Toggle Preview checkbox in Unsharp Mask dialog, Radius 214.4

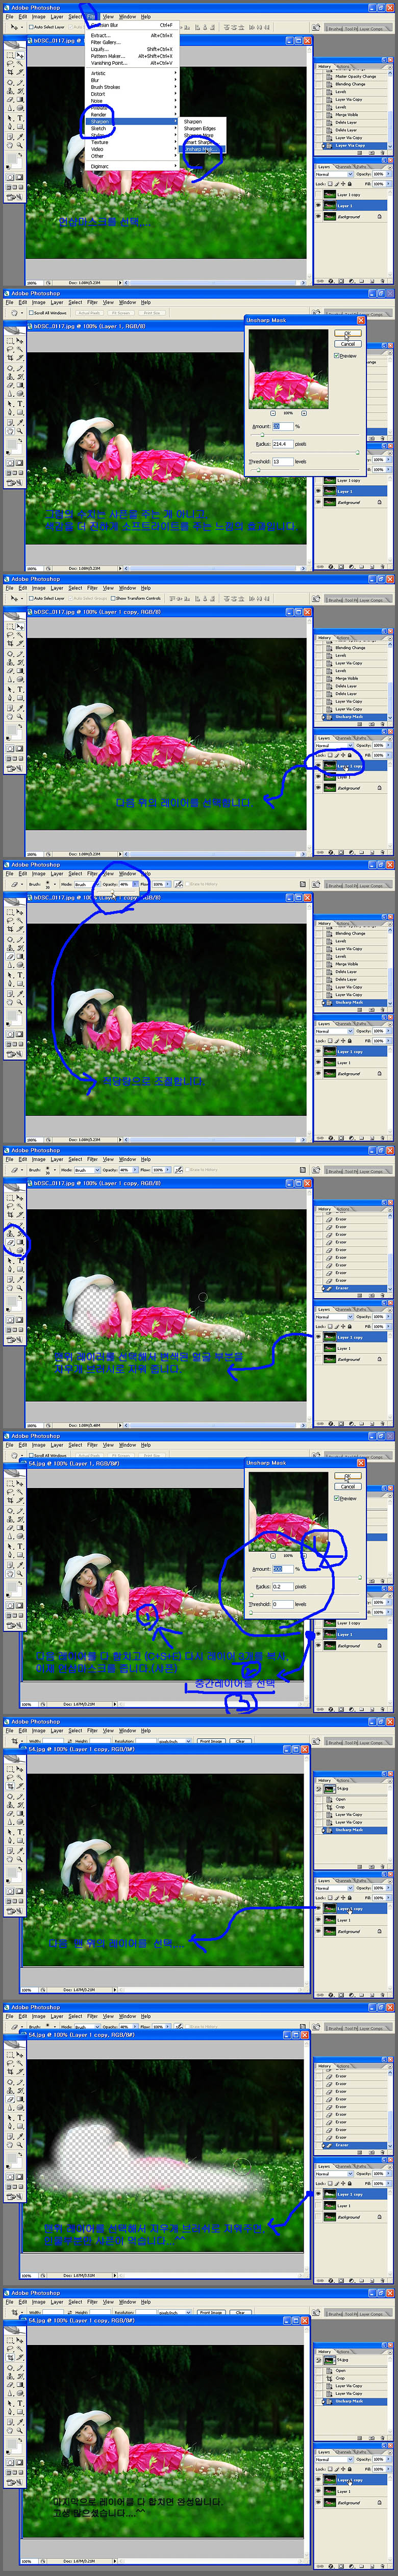(336, 356)
